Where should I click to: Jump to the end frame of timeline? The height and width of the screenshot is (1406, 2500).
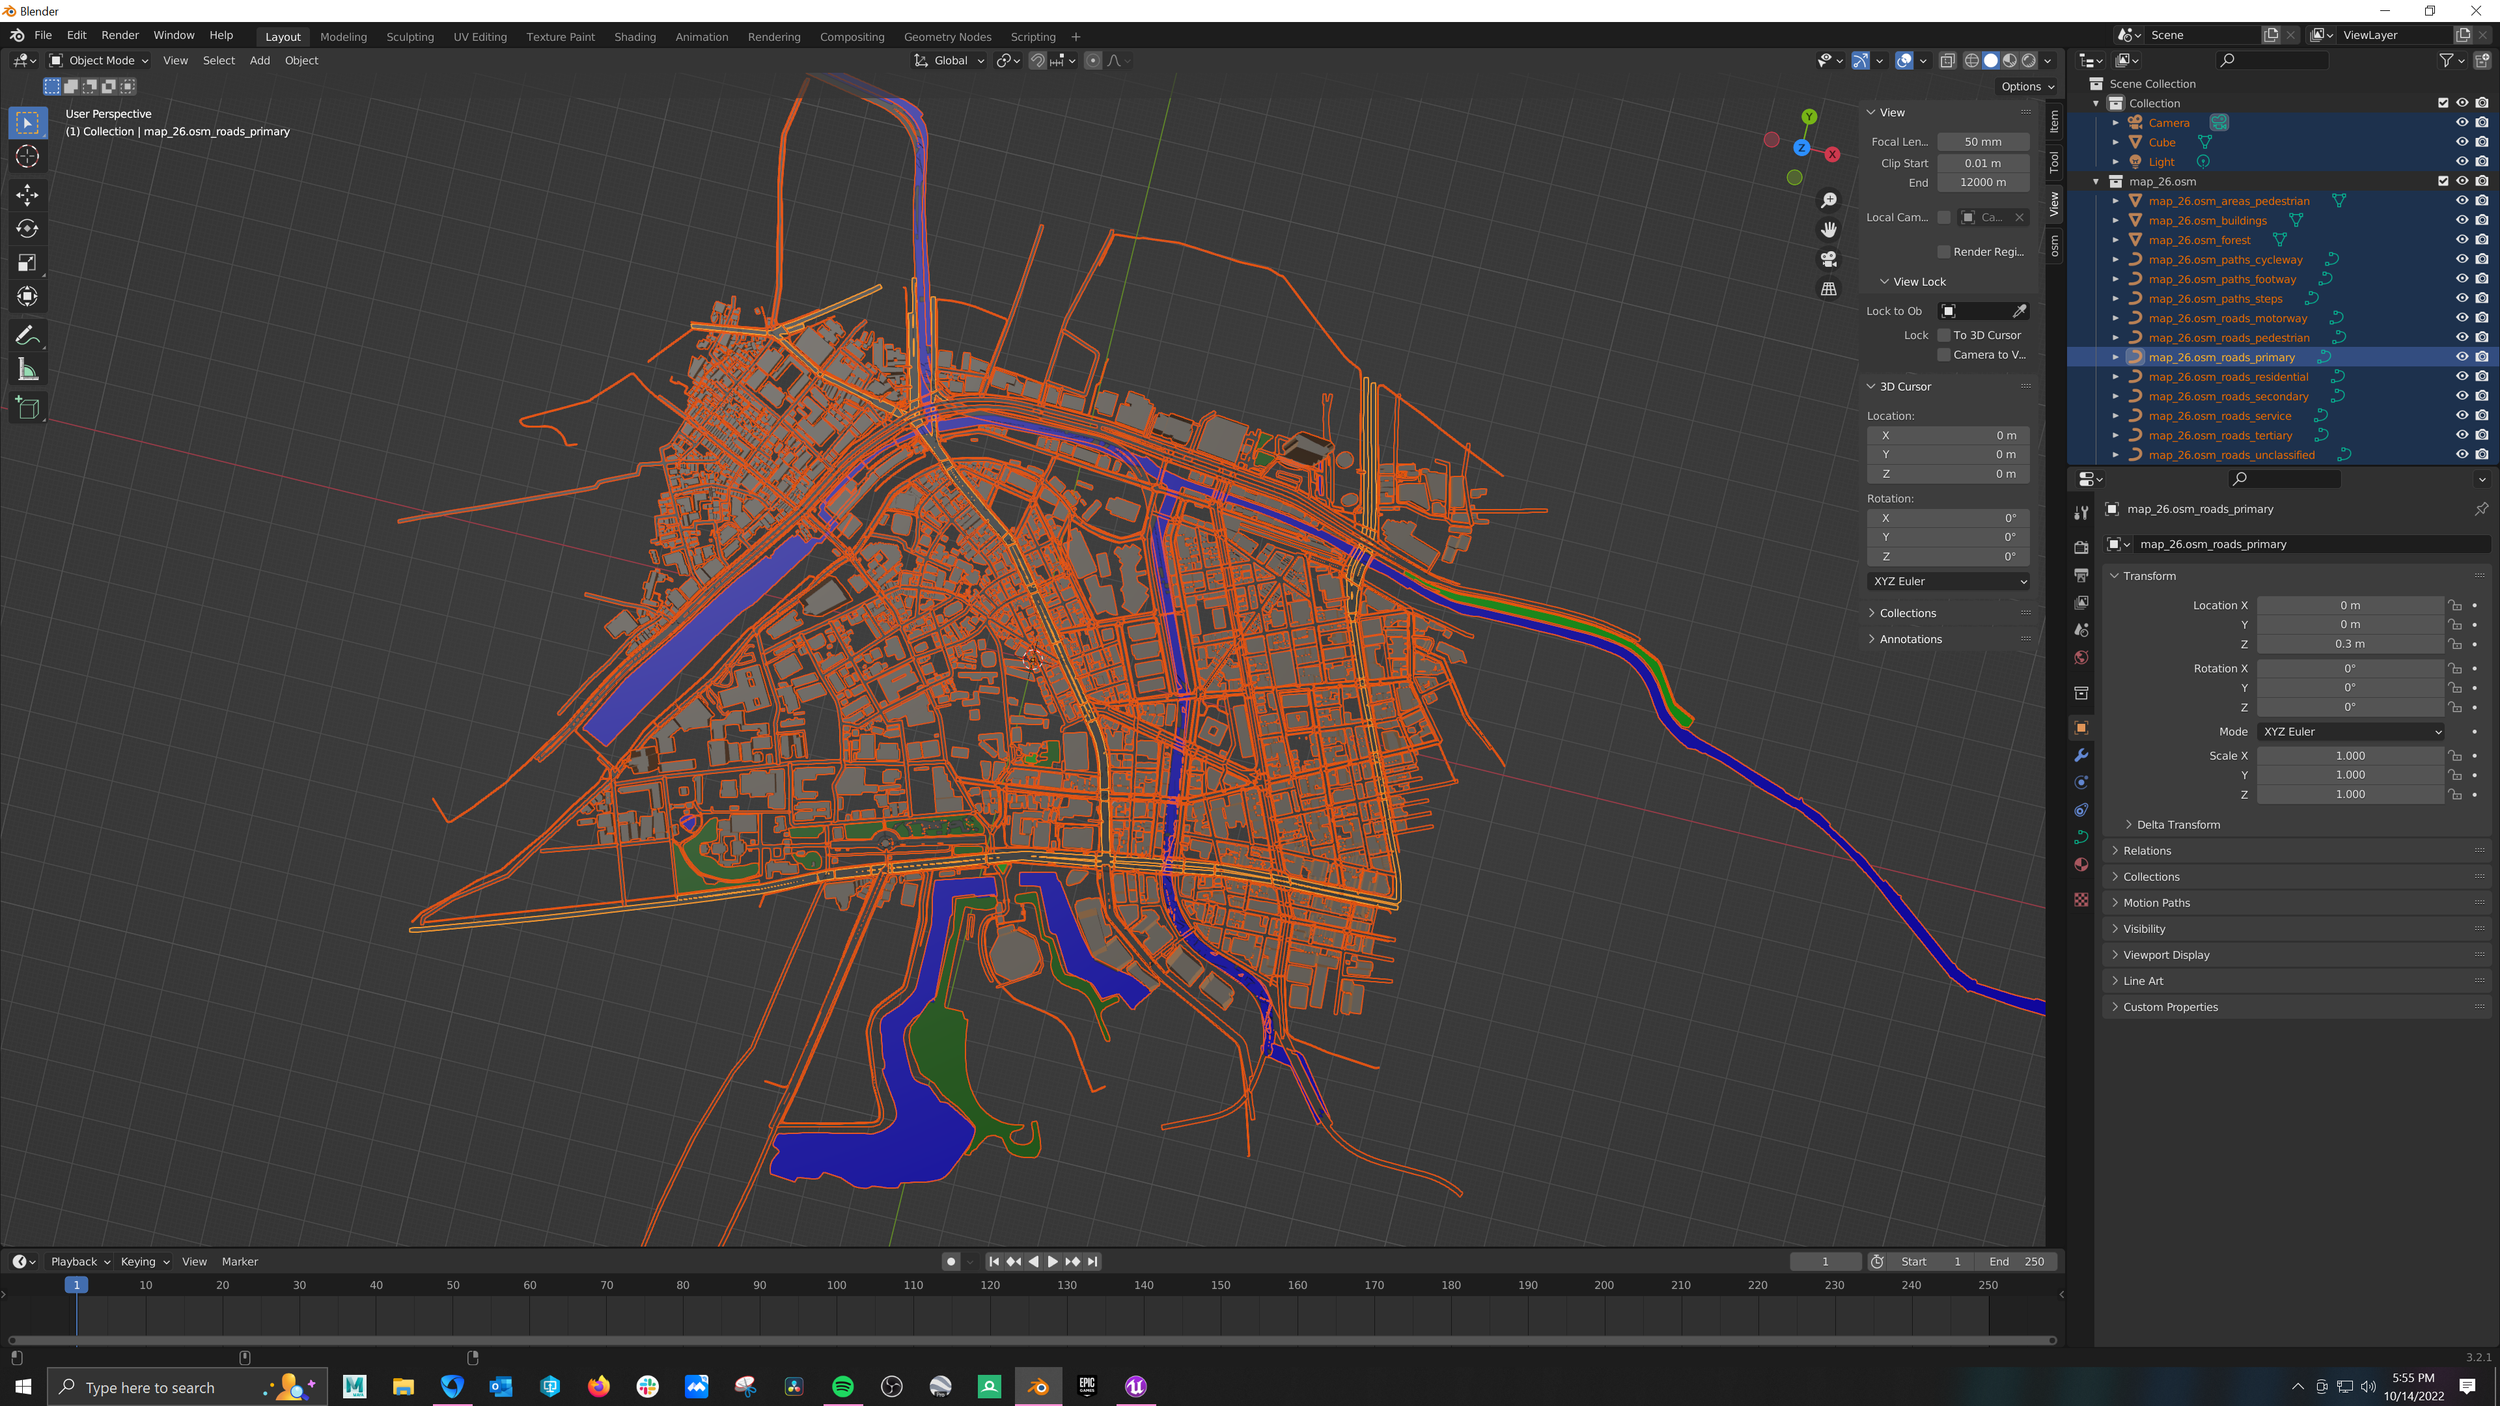tap(1092, 1262)
